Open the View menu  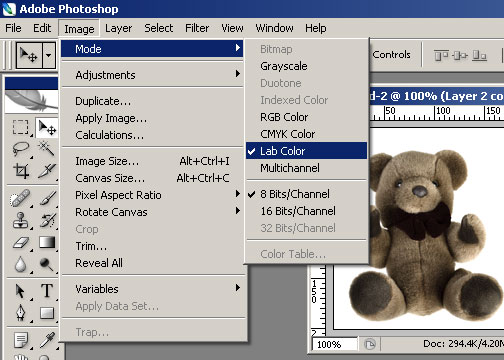point(232,28)
